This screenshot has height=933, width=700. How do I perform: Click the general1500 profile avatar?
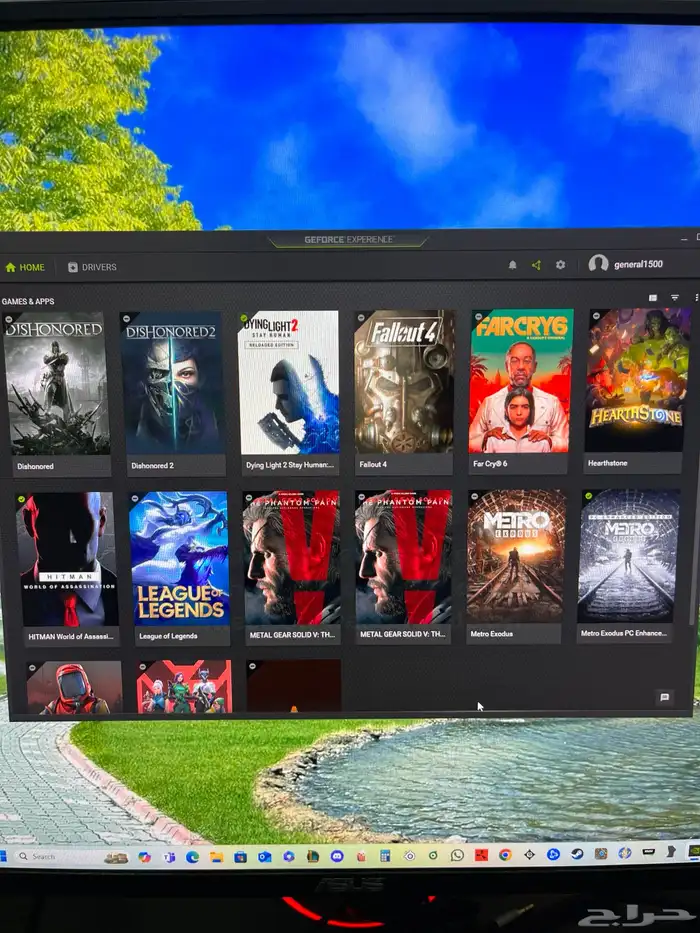[598, 264]
